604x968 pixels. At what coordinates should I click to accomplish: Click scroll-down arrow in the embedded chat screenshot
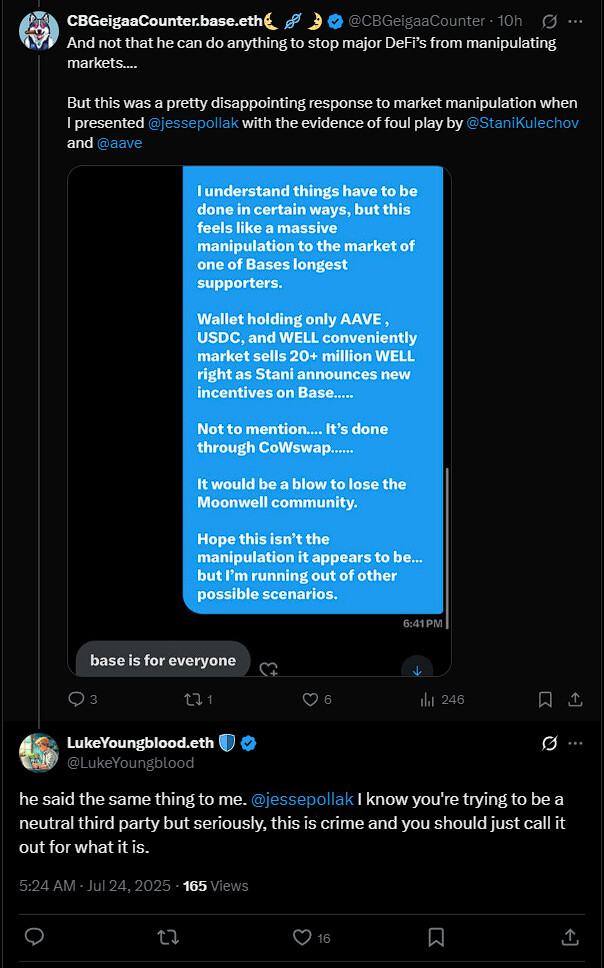coord(416,669)
